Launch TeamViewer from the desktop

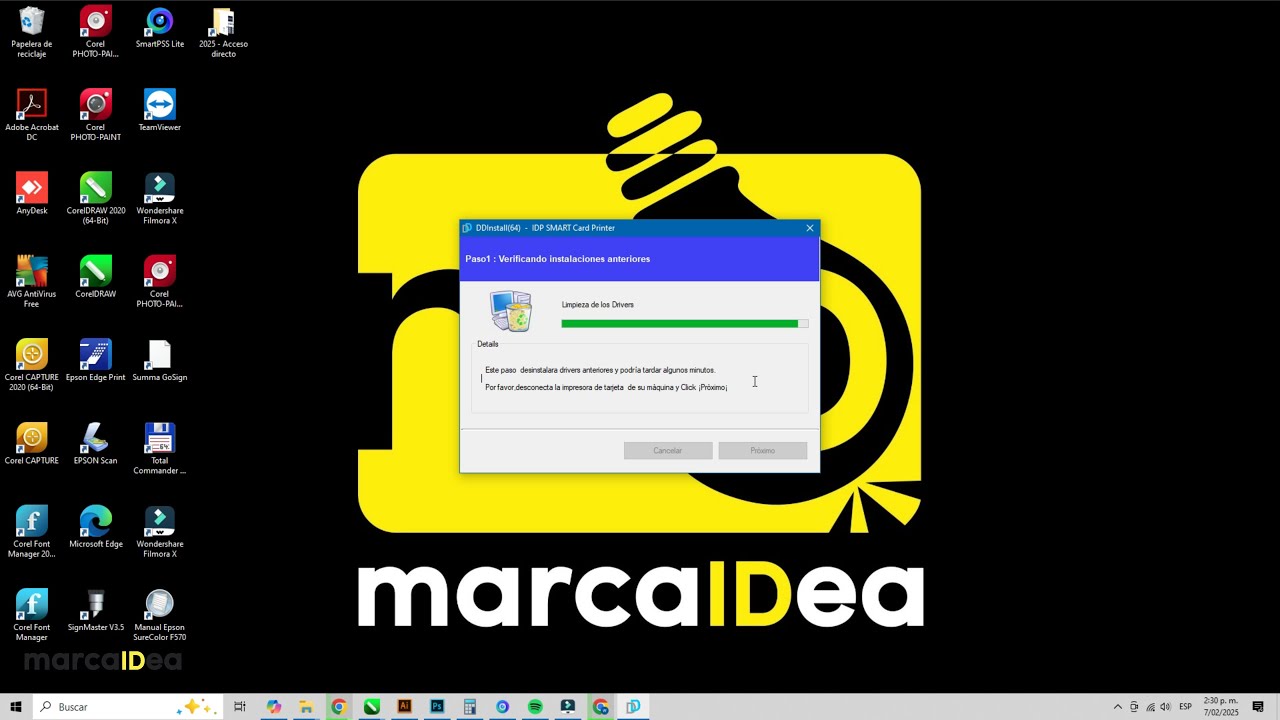point(160,110)
